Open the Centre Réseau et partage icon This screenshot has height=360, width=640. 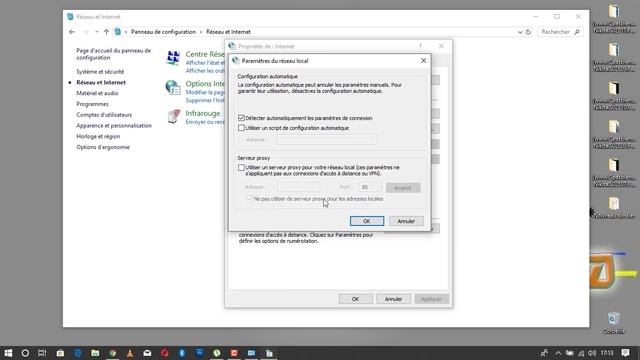[x=173, y=58]
